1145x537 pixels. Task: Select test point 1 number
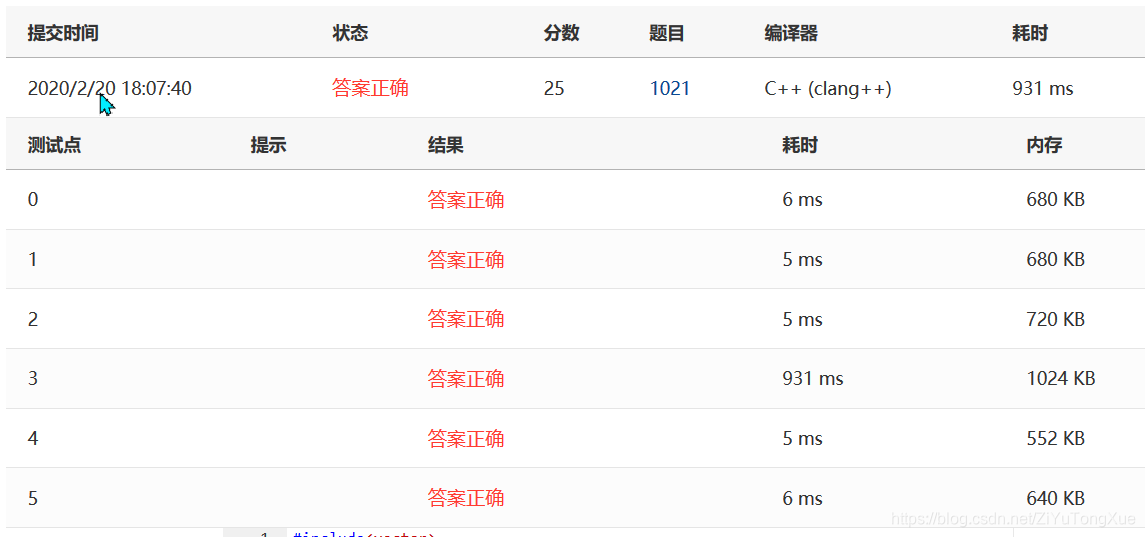coord(33,259)
